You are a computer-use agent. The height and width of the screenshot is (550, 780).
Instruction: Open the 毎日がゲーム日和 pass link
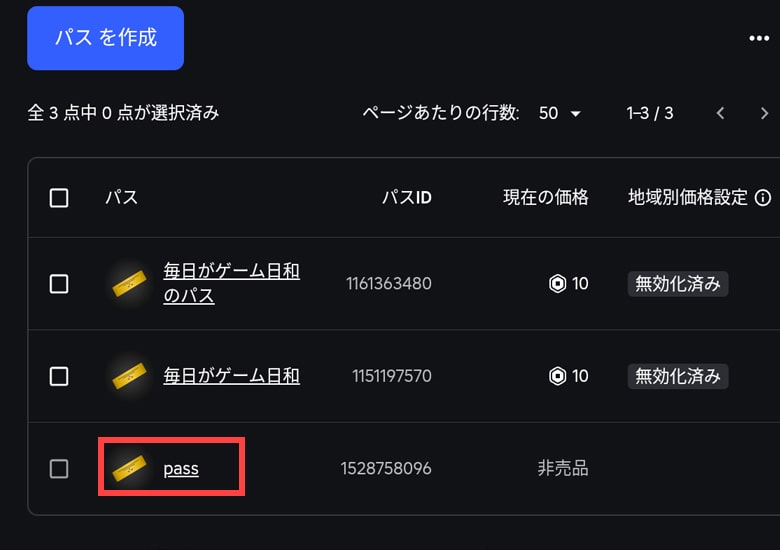click(x=231, y=376)
